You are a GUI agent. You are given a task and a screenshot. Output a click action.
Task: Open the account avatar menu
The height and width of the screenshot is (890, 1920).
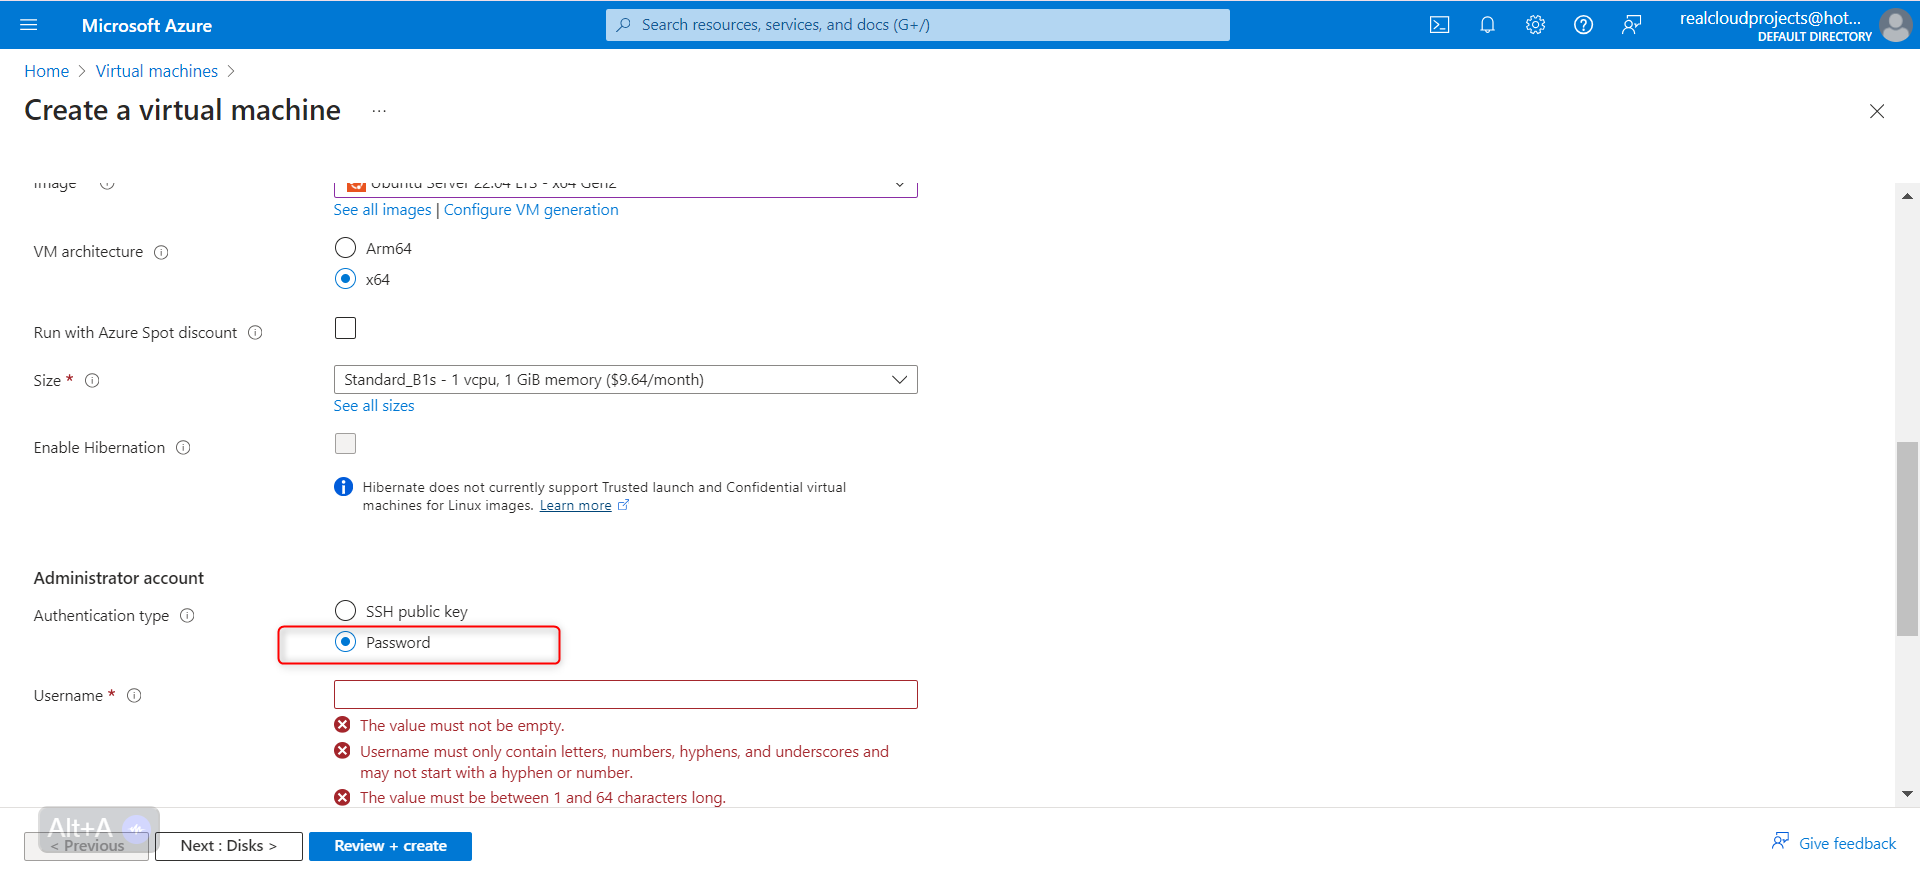pos(1895,25)
